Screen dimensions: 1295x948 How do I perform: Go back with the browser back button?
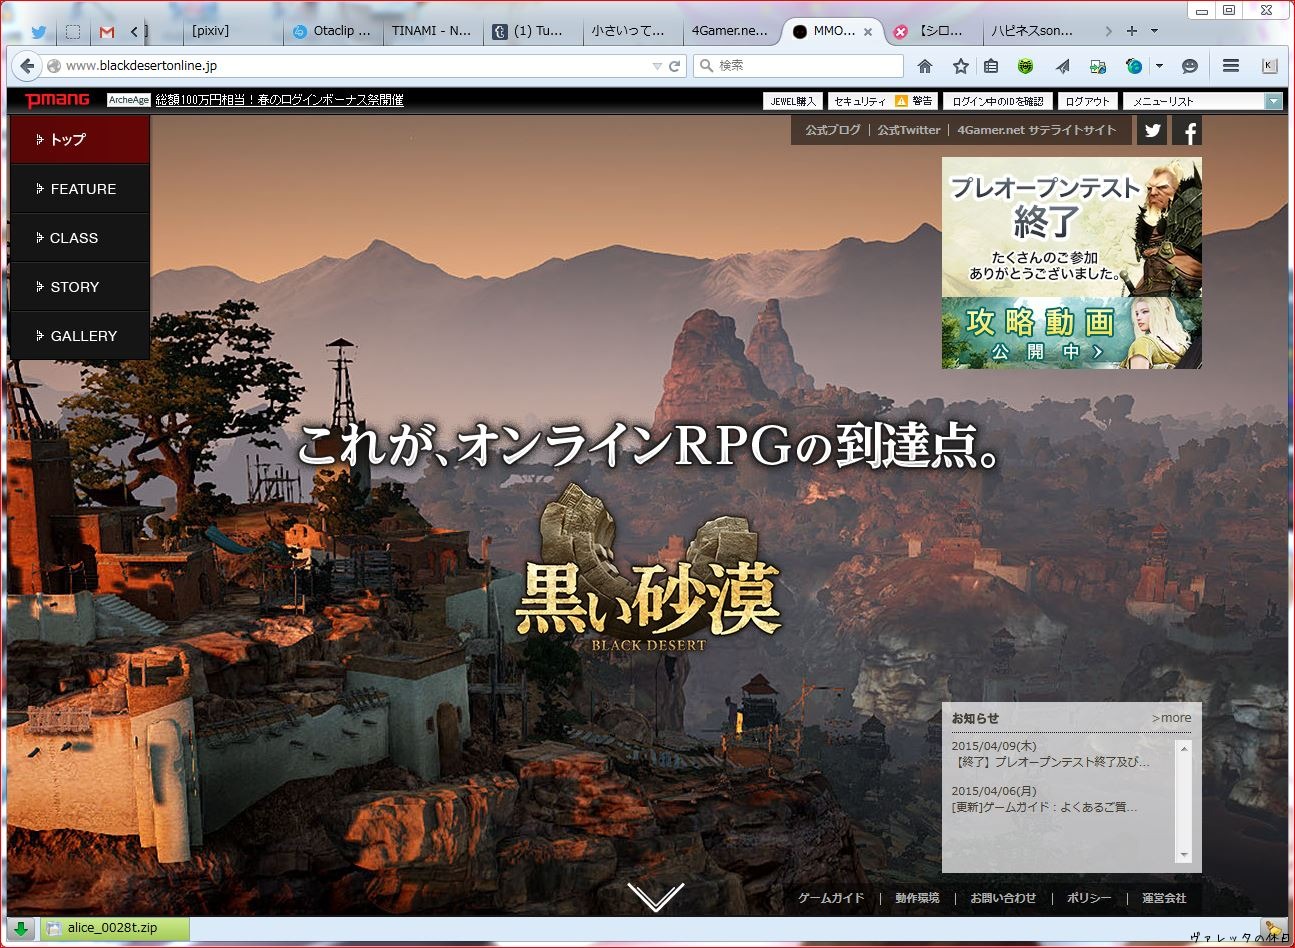[x=26, y=66]
